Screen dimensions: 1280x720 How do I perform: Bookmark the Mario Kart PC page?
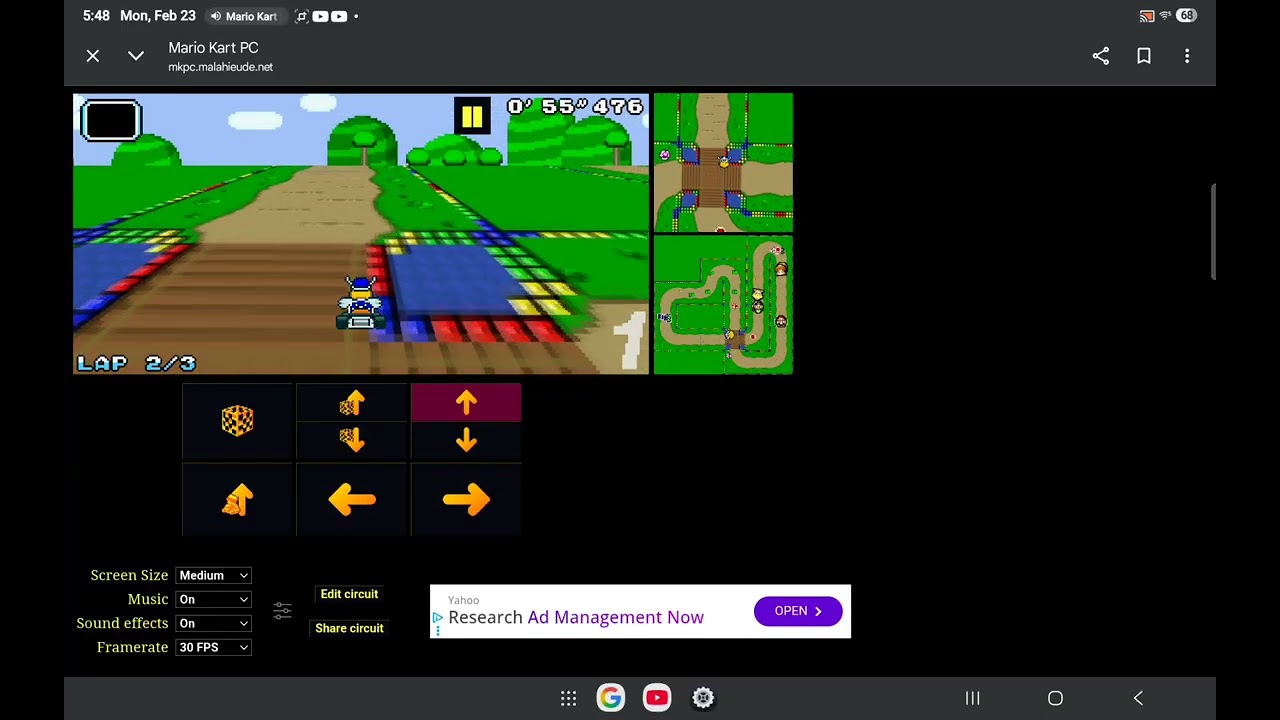click(1144, 56)
